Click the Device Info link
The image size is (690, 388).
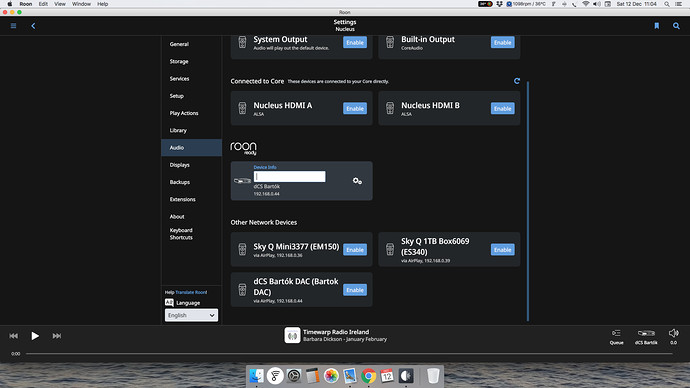pos(265,167)
